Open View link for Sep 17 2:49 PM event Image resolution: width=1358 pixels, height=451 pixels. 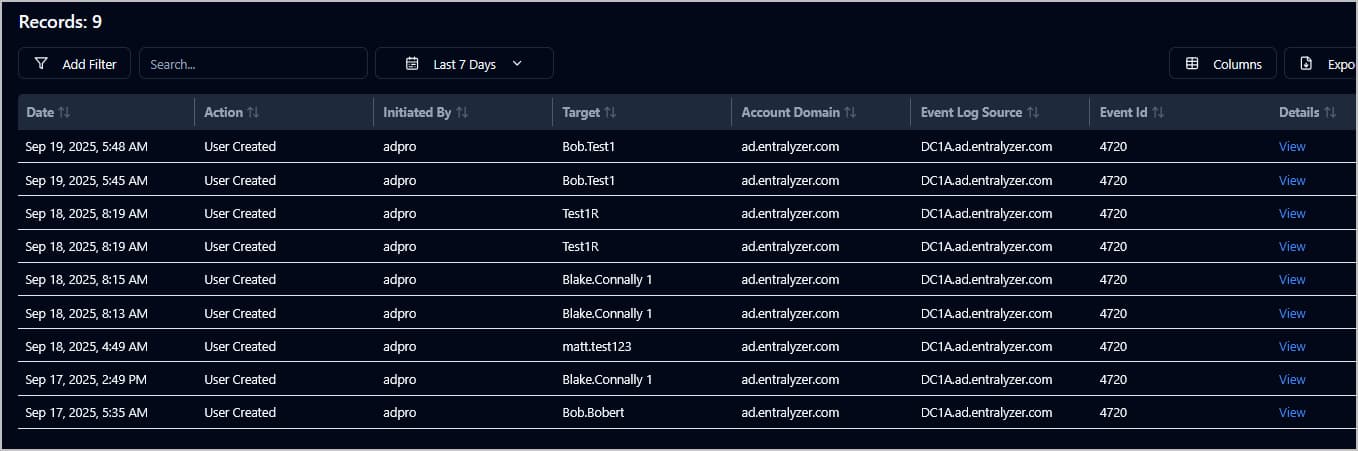pyautogui.click(x=1292, y=380)
